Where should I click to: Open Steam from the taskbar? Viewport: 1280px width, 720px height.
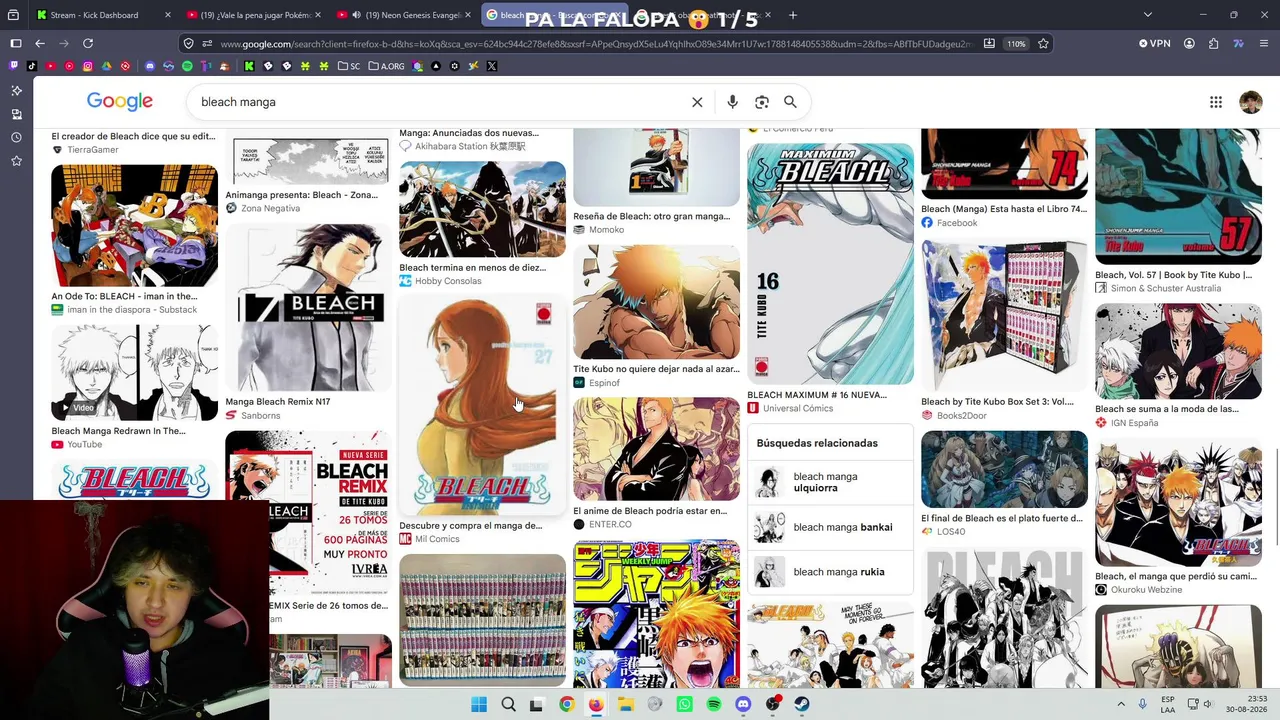click(802, 704)
